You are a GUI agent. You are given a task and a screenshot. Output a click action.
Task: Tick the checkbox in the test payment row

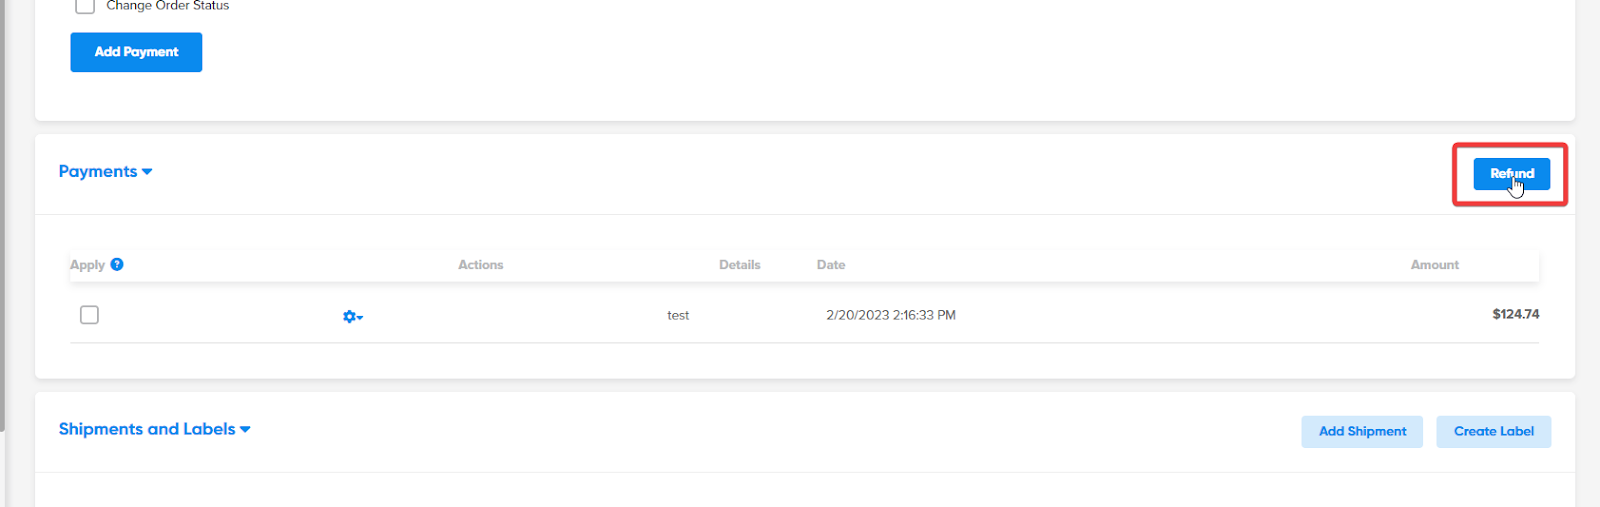(89, 315)
